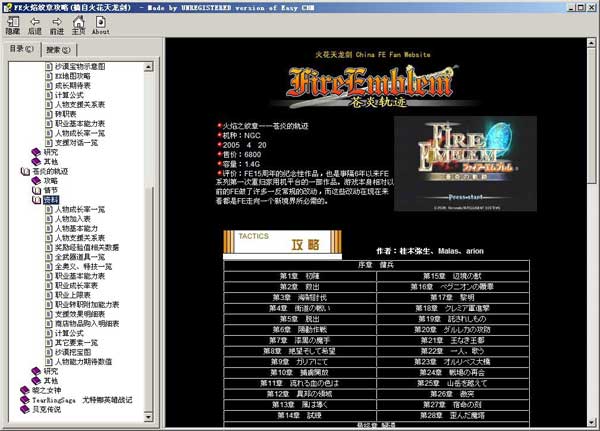Click page icon beside 商店物品购入明细表
This screenshot has height=431, width=600.
click(49, 323)
